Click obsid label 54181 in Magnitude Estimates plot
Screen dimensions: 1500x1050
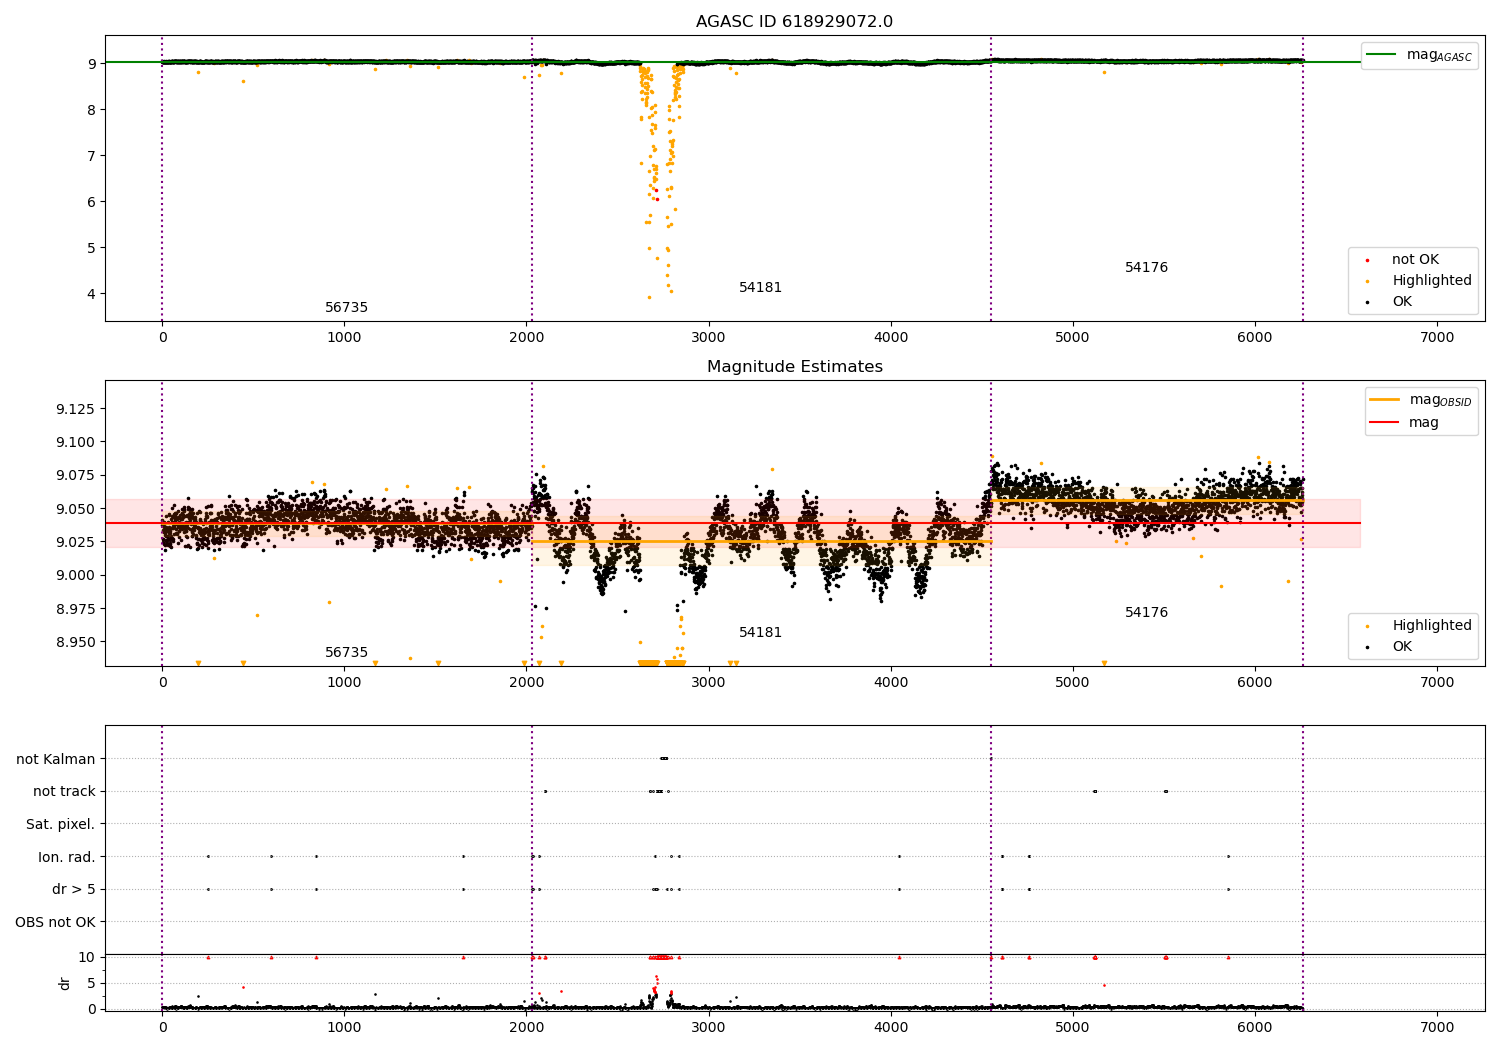click(760, 633)
